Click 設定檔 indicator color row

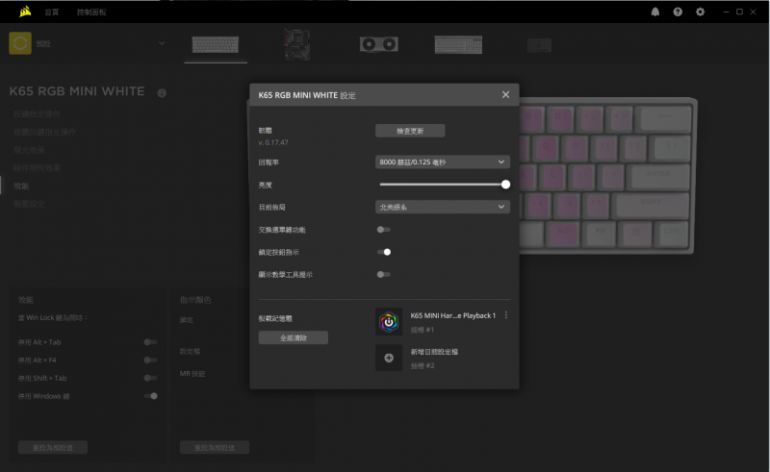(190, 352)
